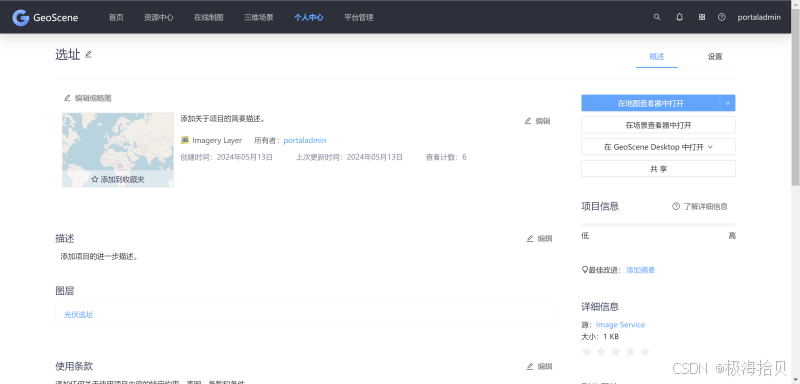Open the search magnifier icon
The image size is (800, 384).
tap(657, 17)
